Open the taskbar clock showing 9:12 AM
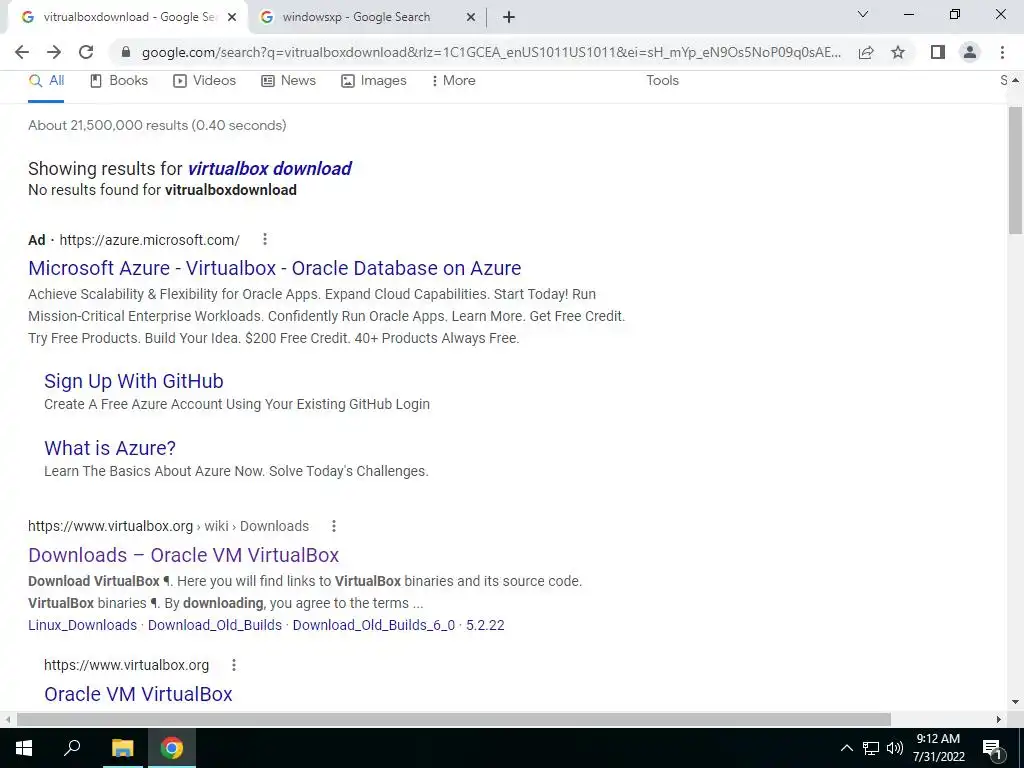The image size is (1024, 768). point(938,748)
